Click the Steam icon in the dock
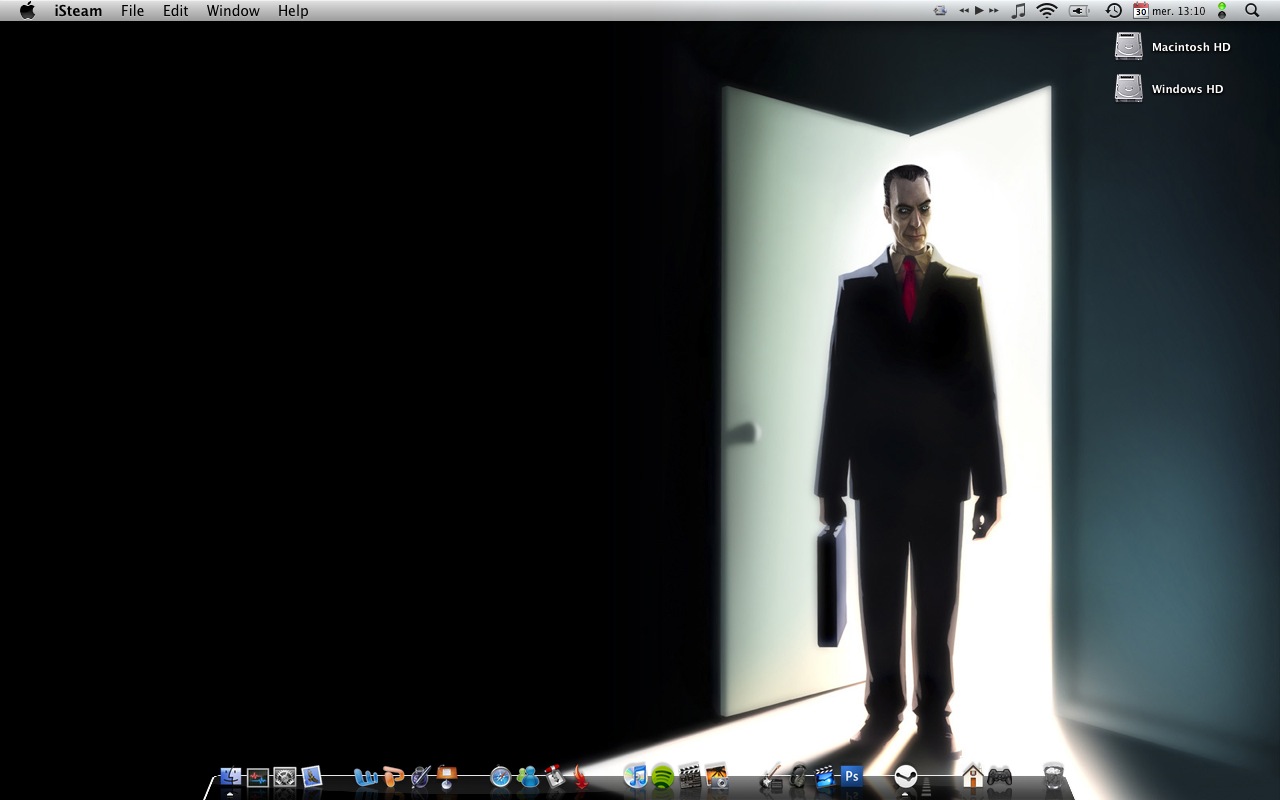The image size is (1280, 800). [905, 777]
